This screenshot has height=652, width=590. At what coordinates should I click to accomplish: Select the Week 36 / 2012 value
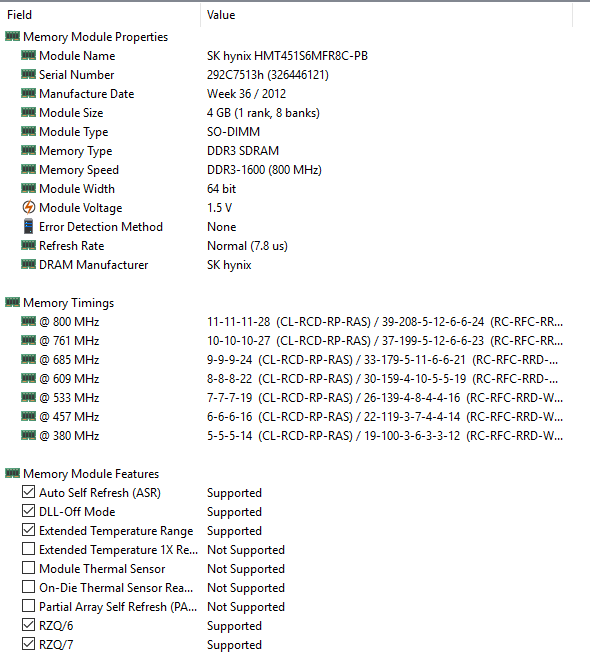point(247,94)
